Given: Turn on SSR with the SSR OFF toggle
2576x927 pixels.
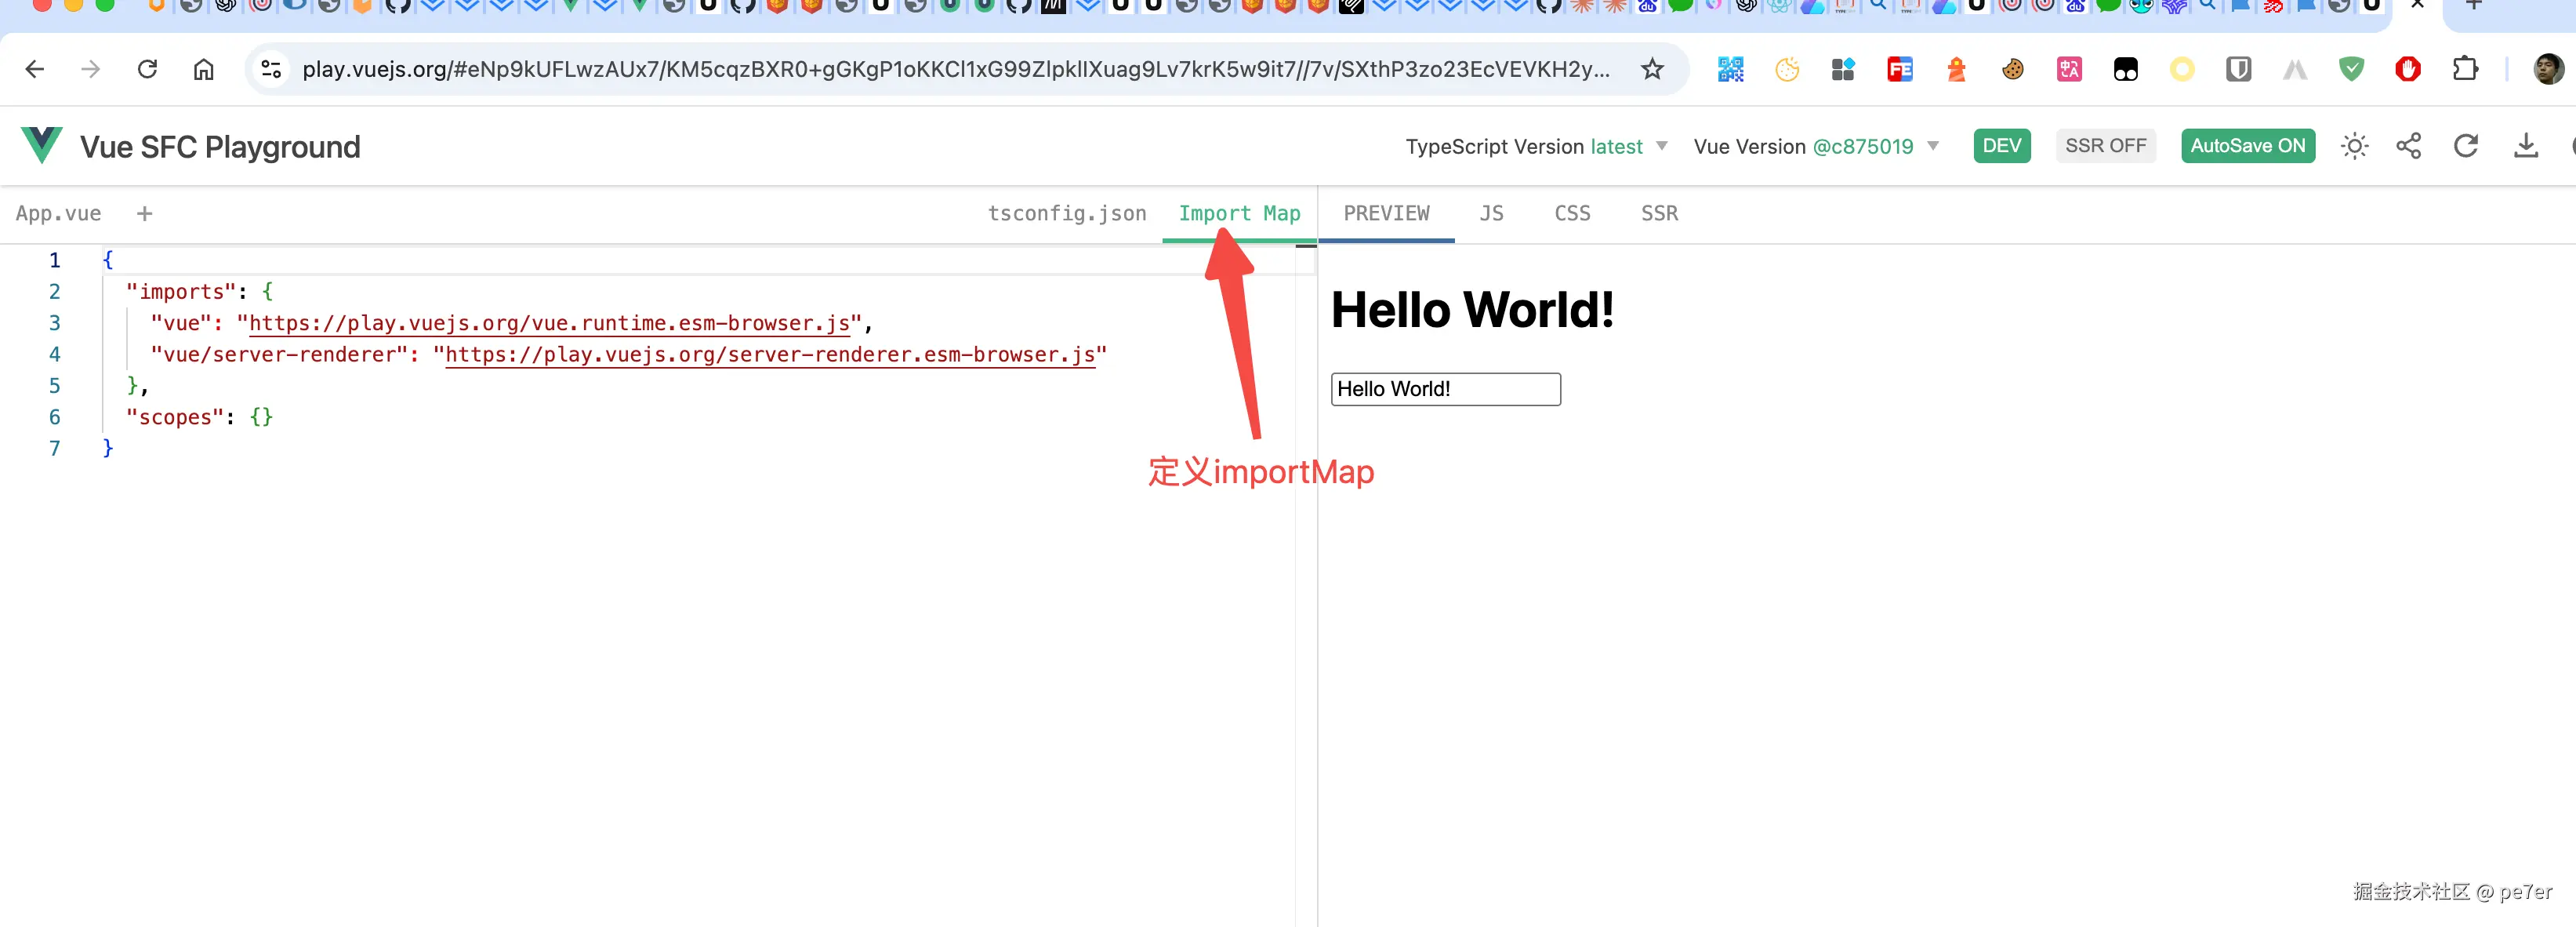Looking at the screenshot, I should coord(2106,146).
